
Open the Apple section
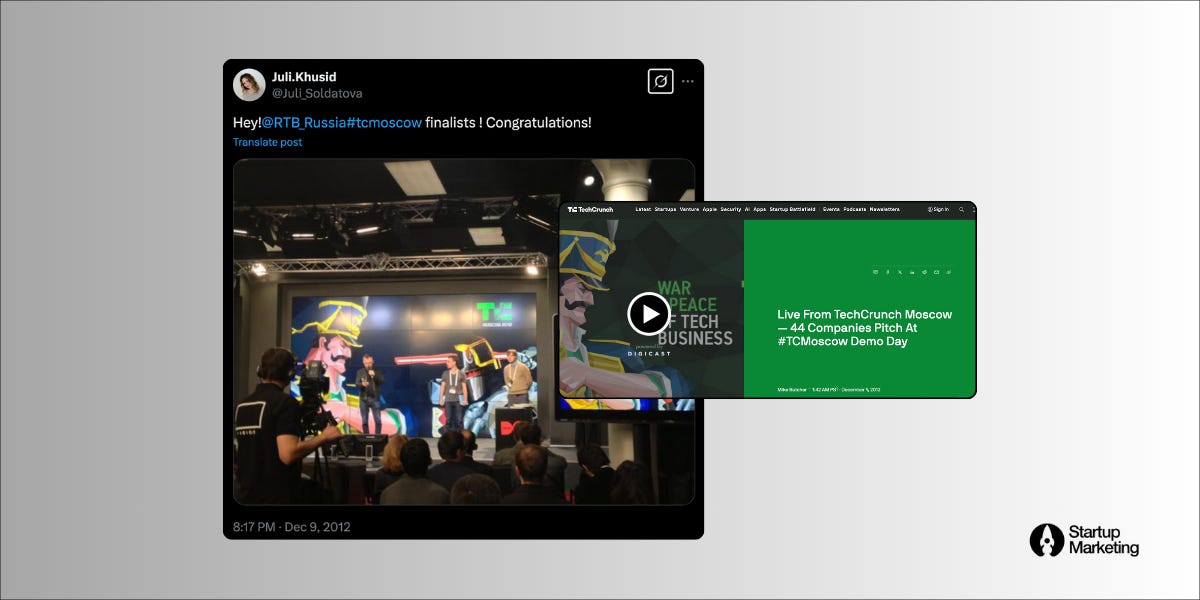coord(710,209)
